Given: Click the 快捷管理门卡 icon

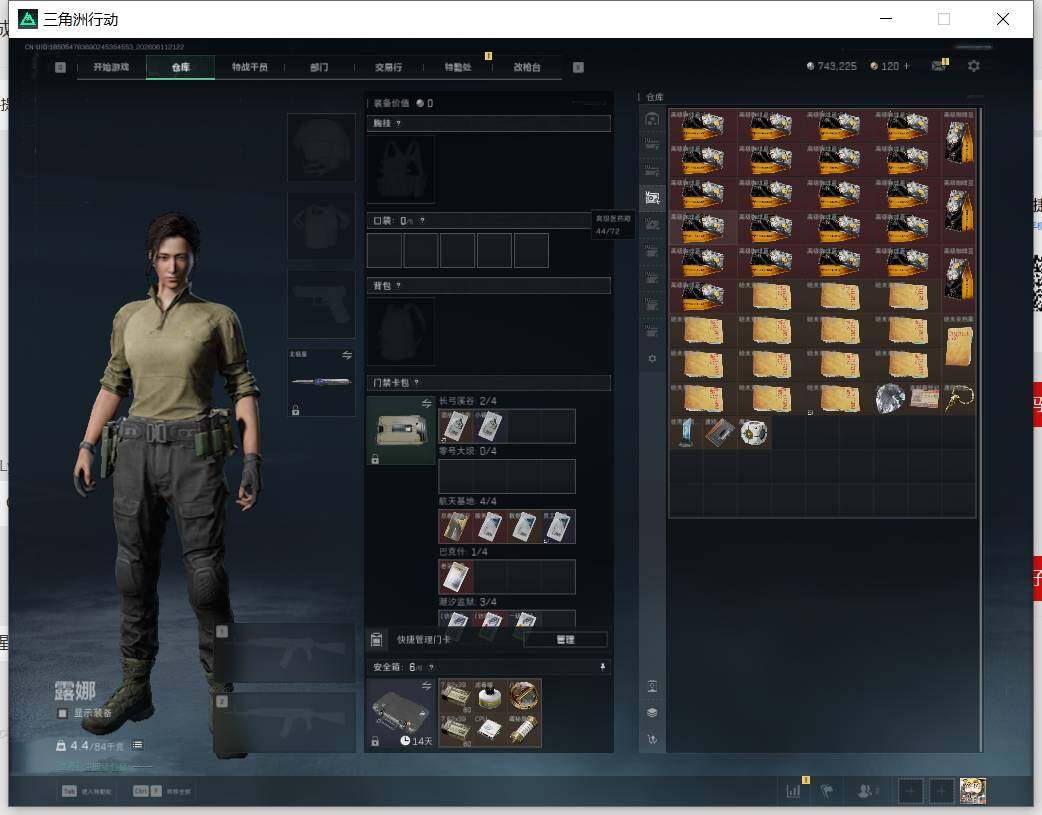Looking at the screenshot, I should click(x=376, y=640).
